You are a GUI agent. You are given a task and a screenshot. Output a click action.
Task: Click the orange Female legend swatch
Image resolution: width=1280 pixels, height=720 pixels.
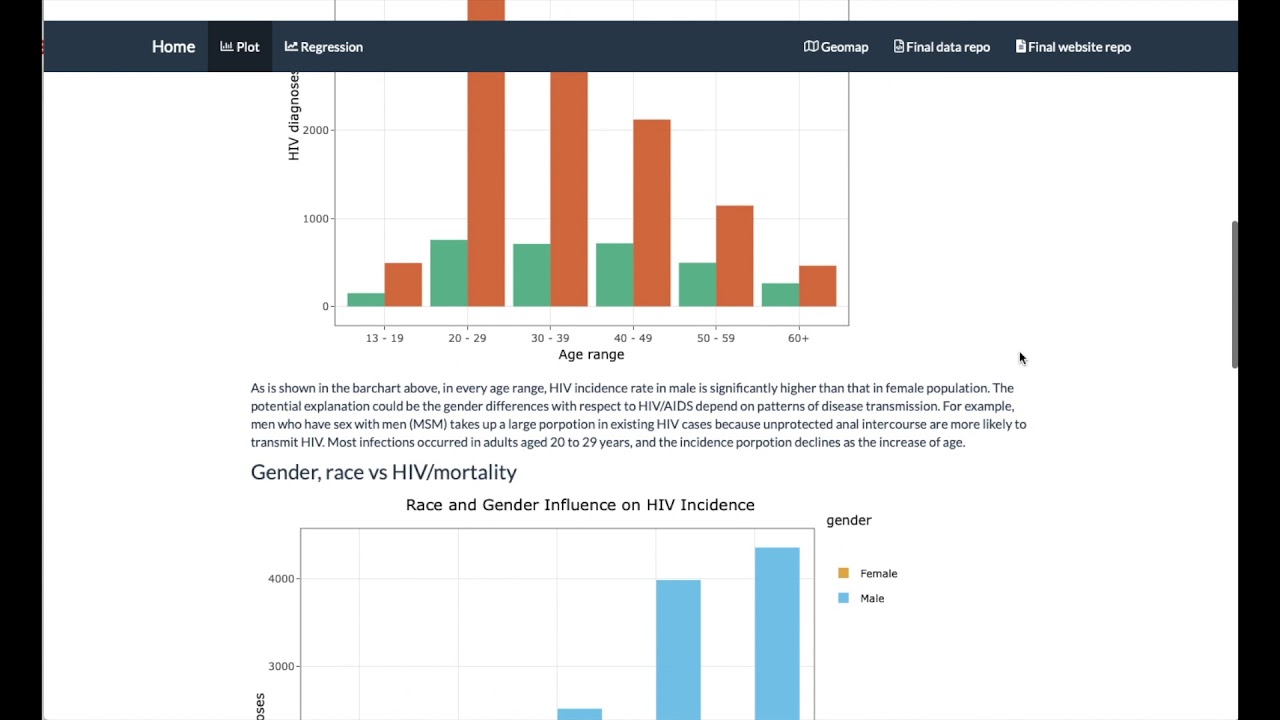[x=843, y=574]
